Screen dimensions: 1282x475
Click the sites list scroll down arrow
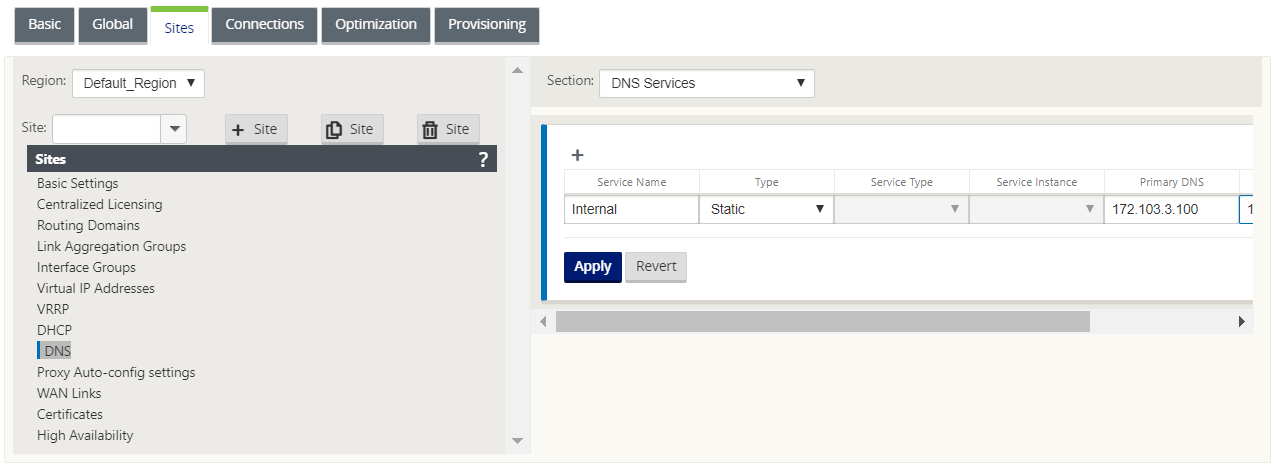(x=517, y=439)
